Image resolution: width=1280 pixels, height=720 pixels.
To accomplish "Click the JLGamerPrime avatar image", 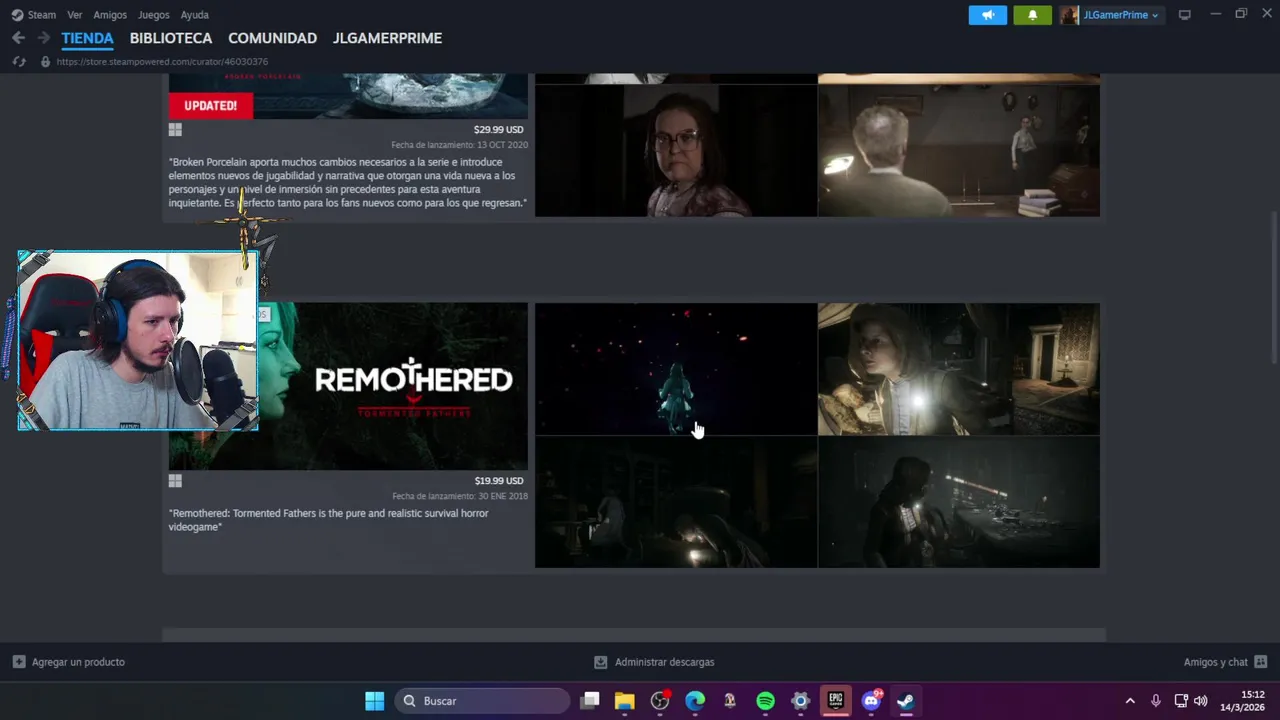I will [x=1070, y=15].
